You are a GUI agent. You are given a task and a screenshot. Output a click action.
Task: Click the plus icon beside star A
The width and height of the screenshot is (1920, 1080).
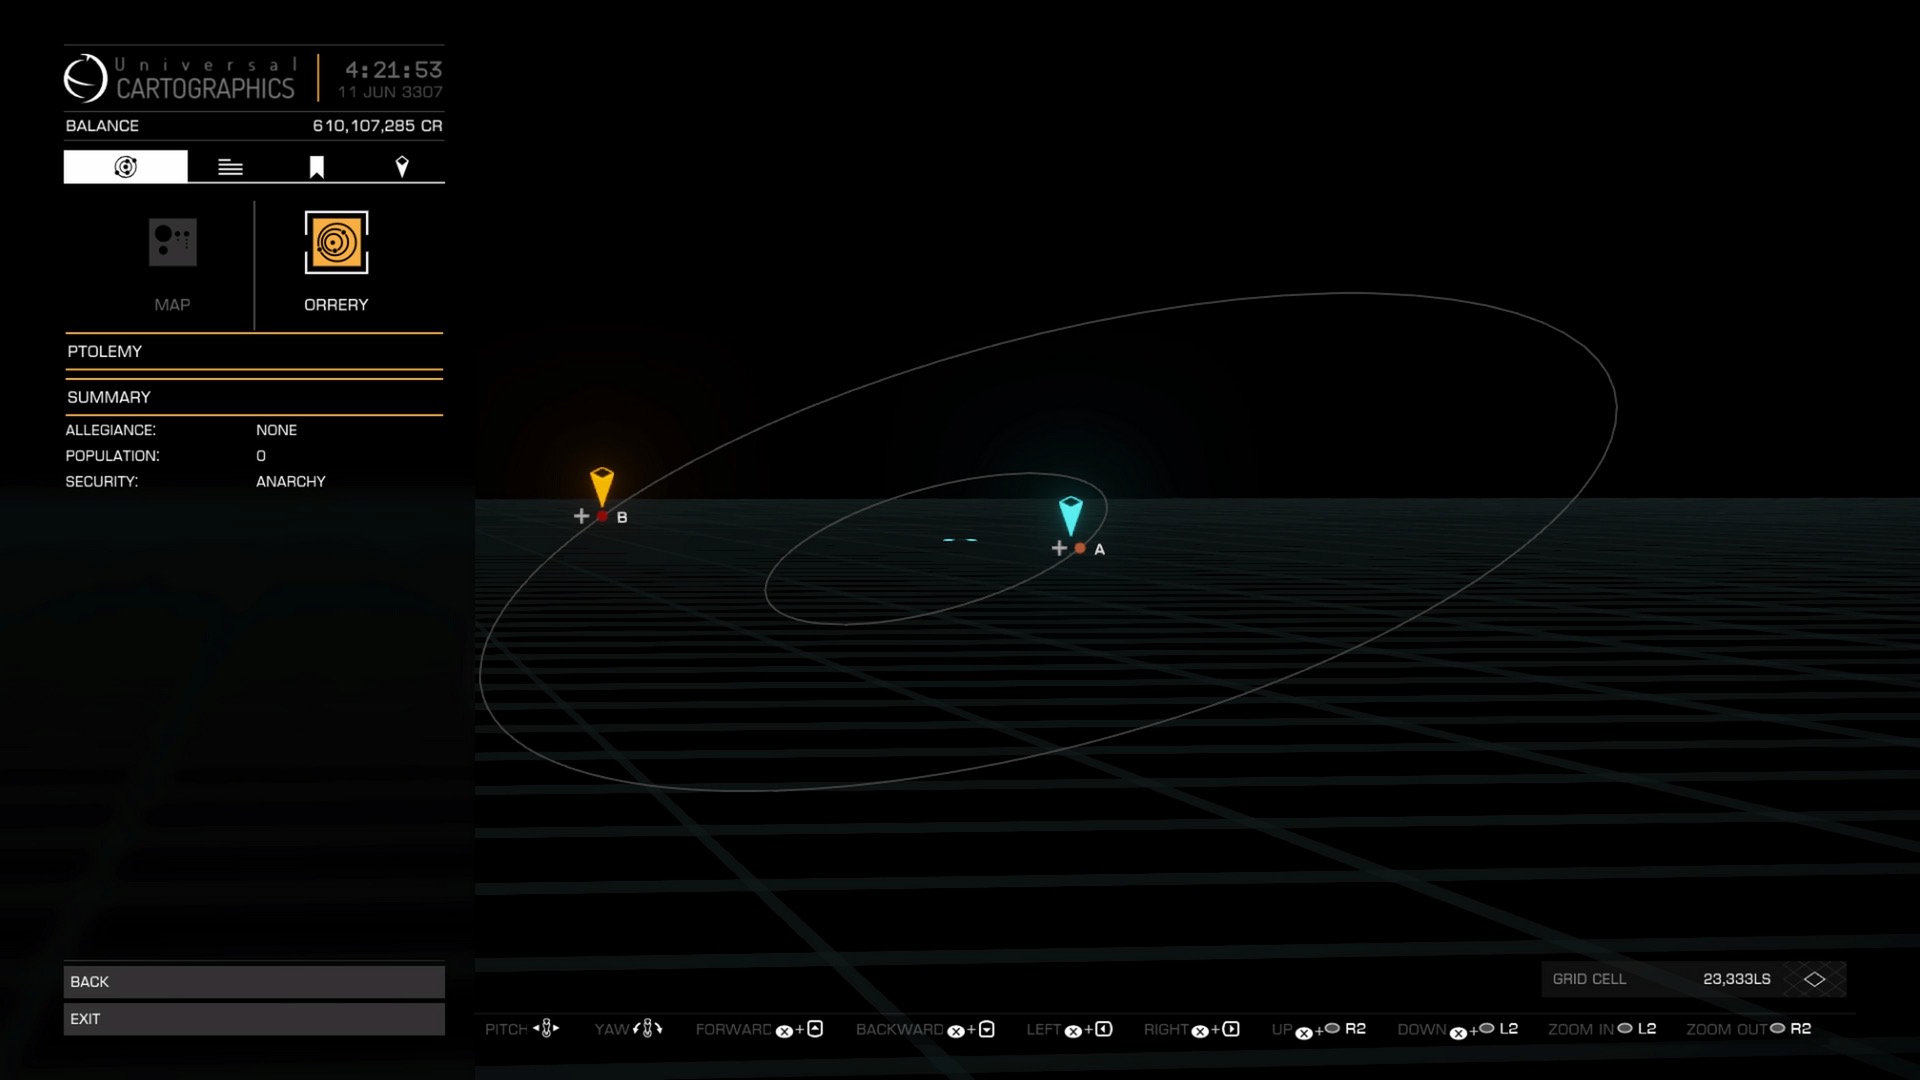(1059, 548)
